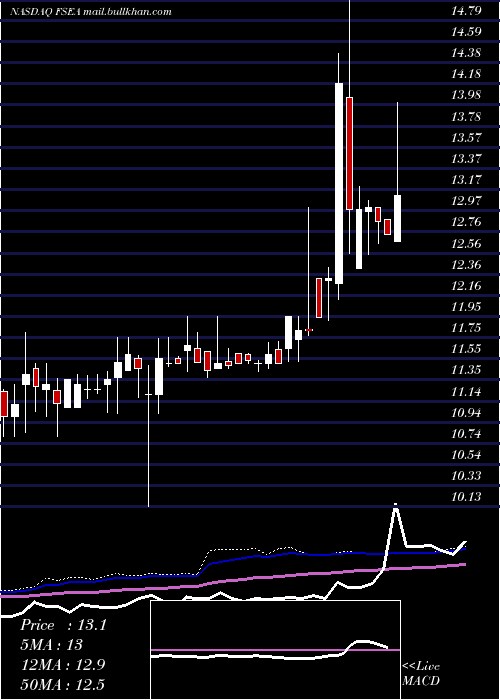Viewport: 500px width, 700px height.
Task: Click the tall red candle beside the largest white candle
Action: pos(349,153)
